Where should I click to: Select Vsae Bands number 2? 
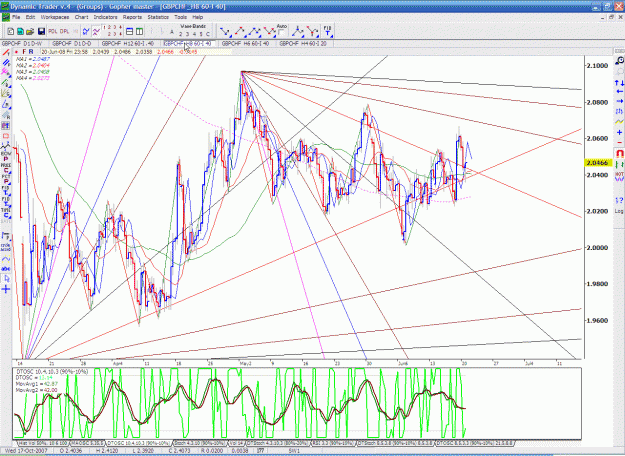pyautogui.click(x=181, y=34)
